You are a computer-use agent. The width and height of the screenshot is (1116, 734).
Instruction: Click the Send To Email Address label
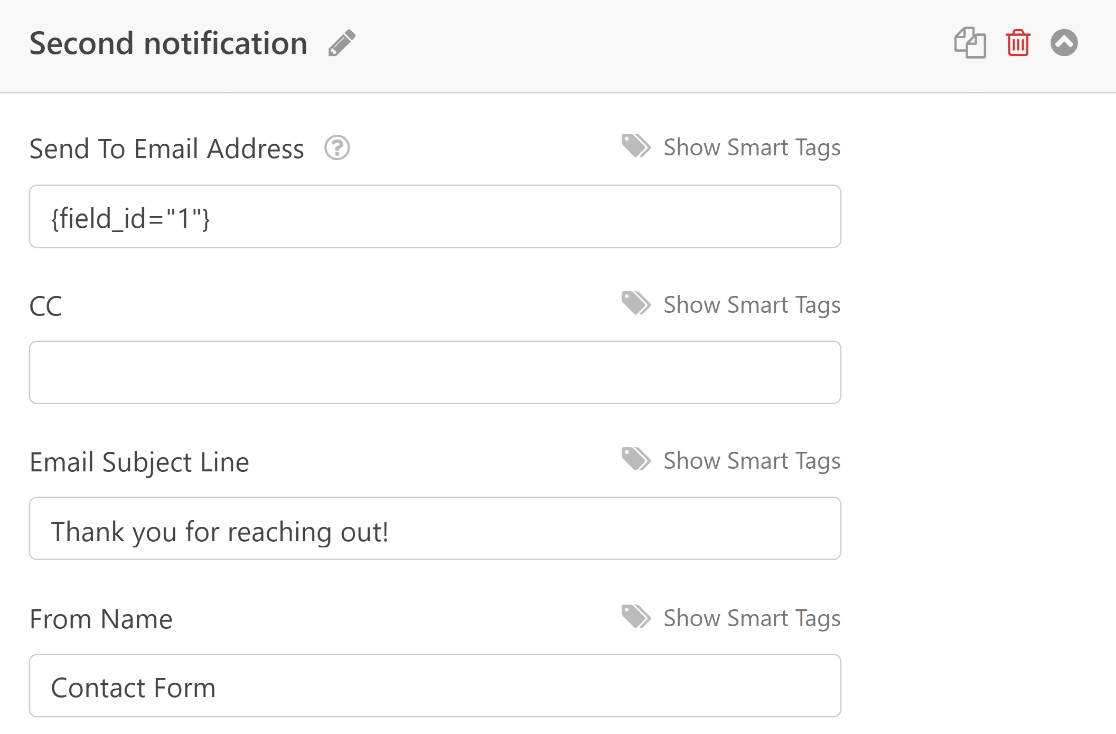167,149
